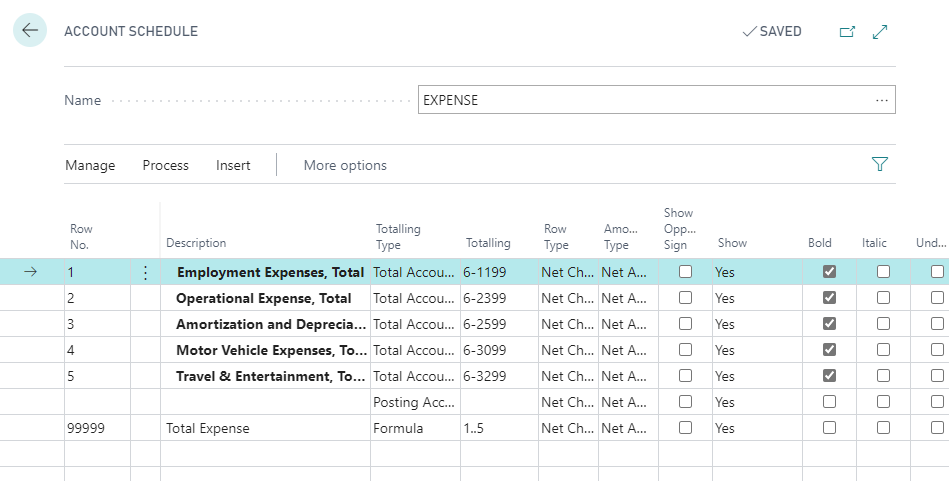Click the expand to full screen icon
Viewport: 949px width, 481px height.
coord(880,32)
